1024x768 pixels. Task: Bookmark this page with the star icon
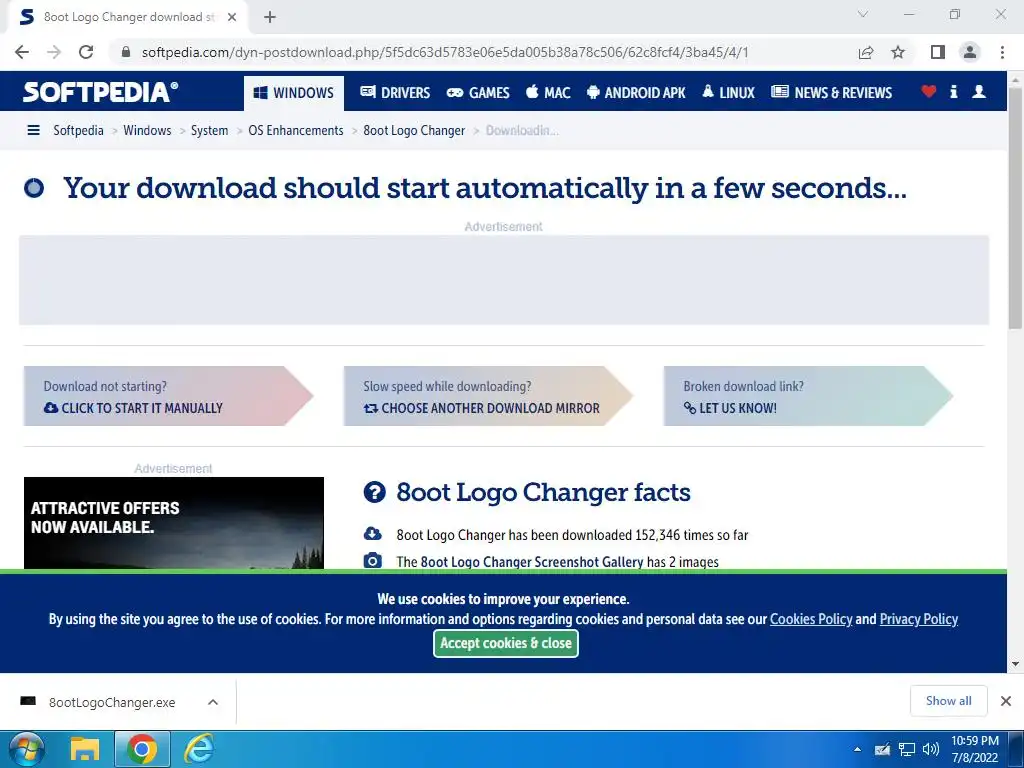tap(898, 52)
